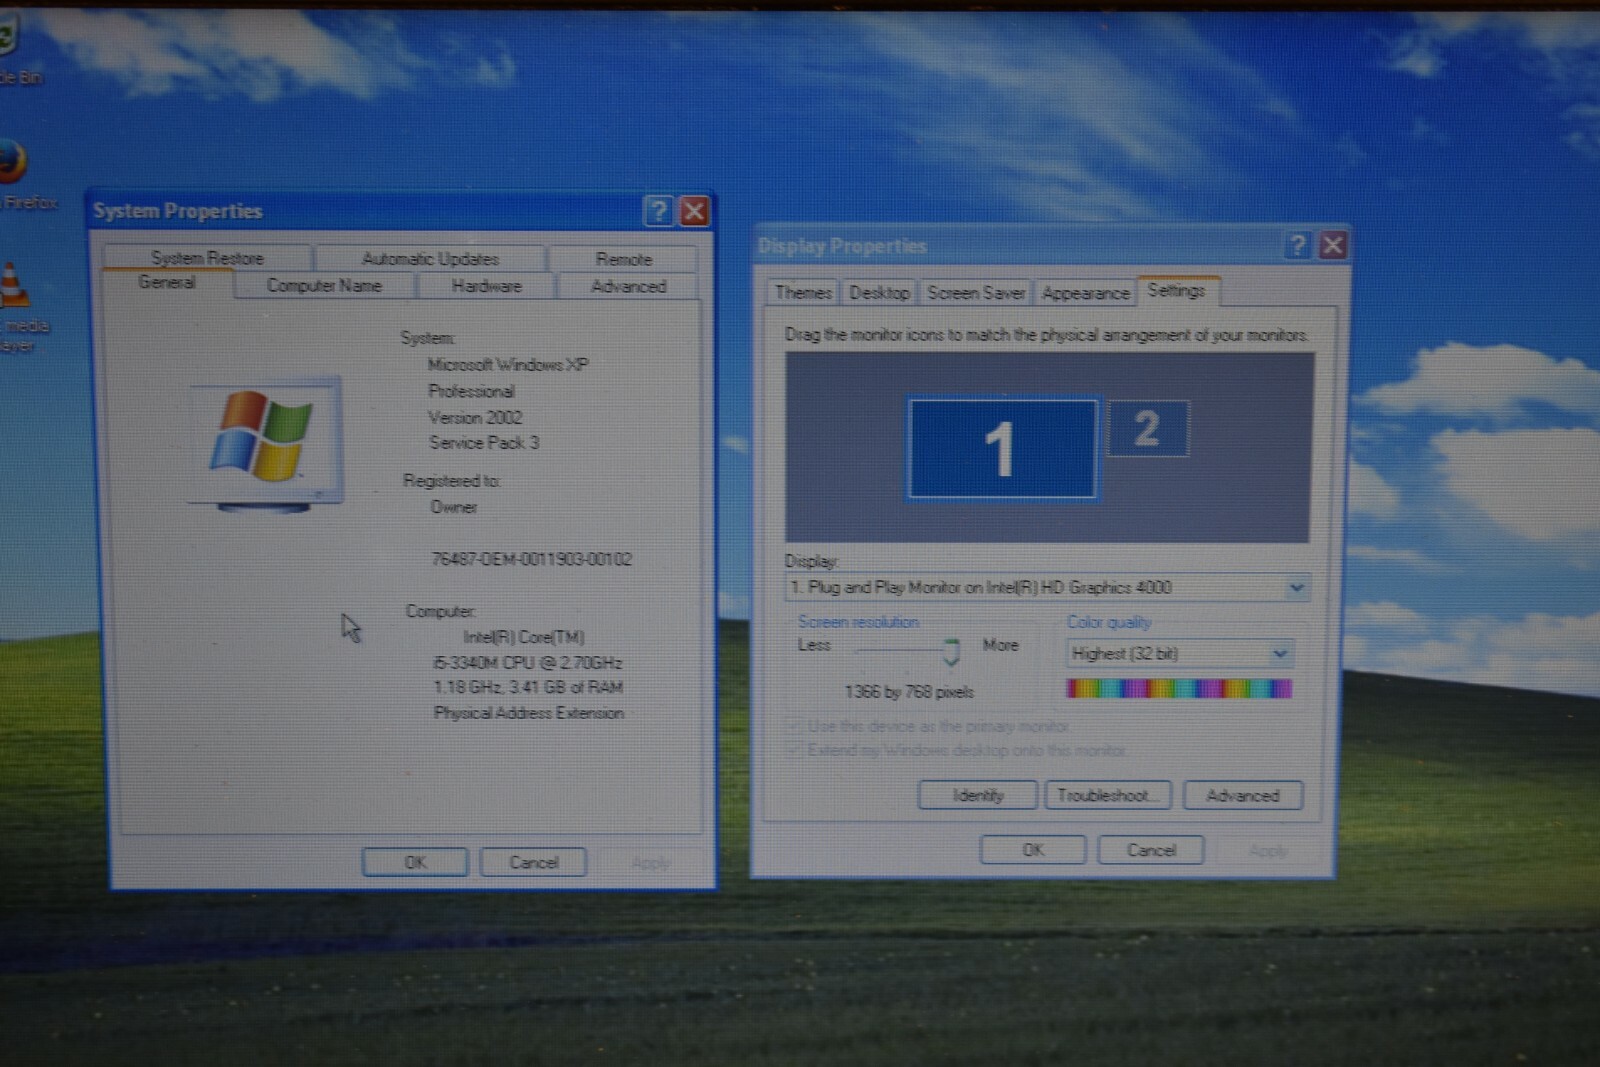This screenshot has height=1067, width=1600.
Task: Switch to the System Restore tab
Action: click(207, 258)
